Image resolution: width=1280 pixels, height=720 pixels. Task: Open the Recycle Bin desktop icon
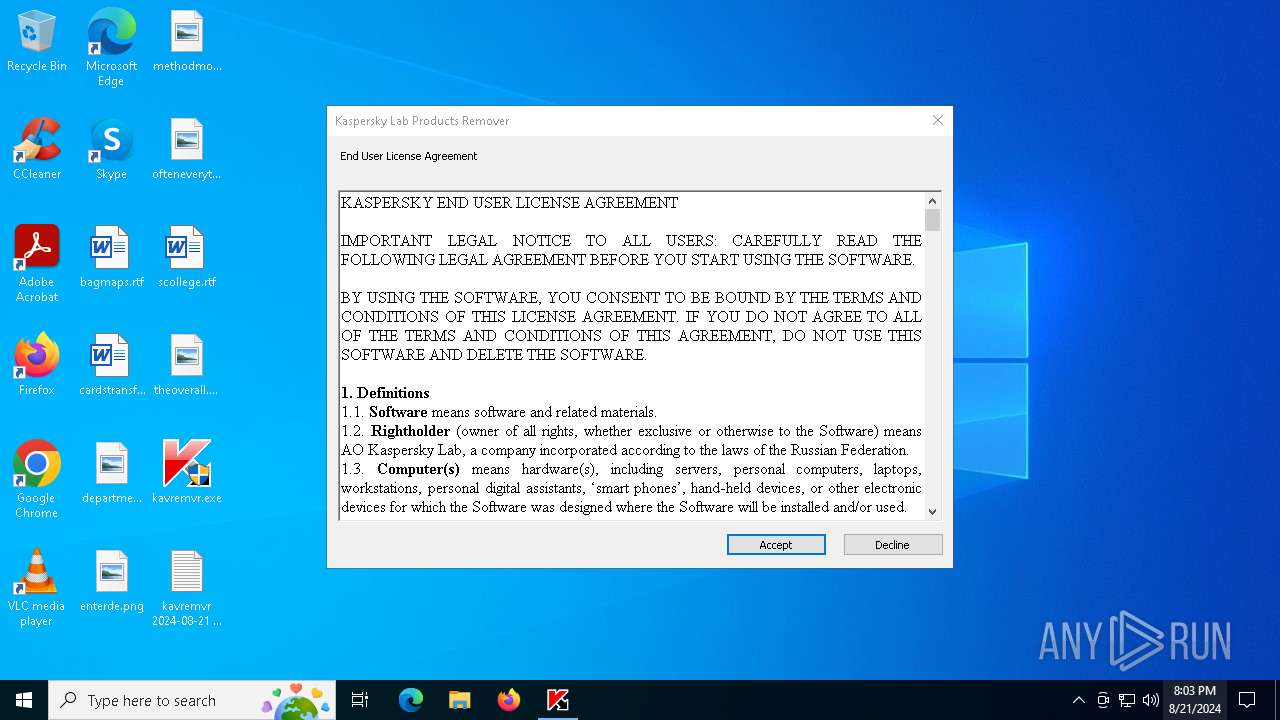point(37,42)
